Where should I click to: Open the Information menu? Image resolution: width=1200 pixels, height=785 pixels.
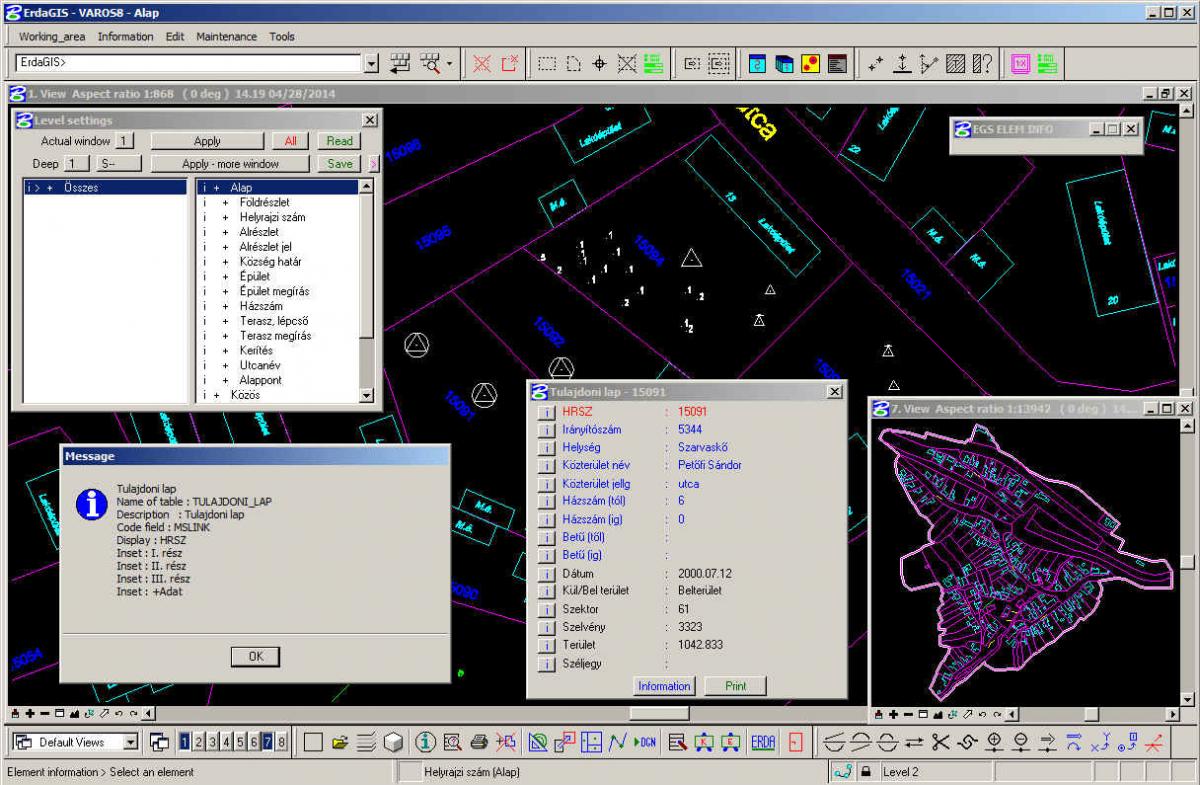[126, 36]
